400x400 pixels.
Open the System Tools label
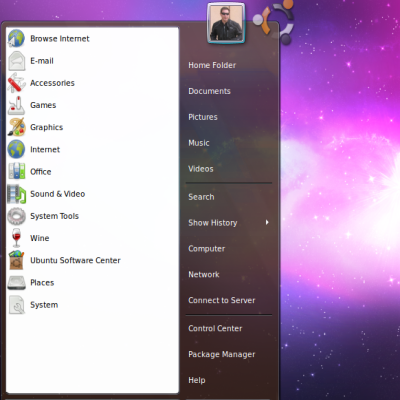[54, 216]
